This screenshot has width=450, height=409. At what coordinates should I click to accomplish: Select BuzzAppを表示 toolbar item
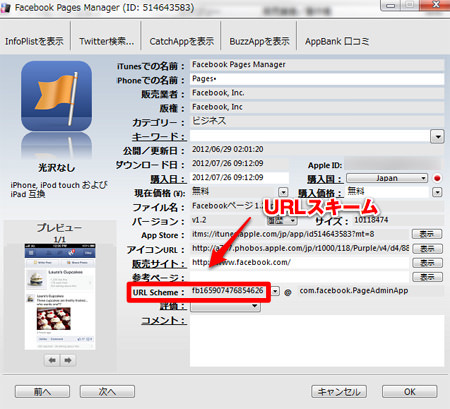tap(259, 41)
